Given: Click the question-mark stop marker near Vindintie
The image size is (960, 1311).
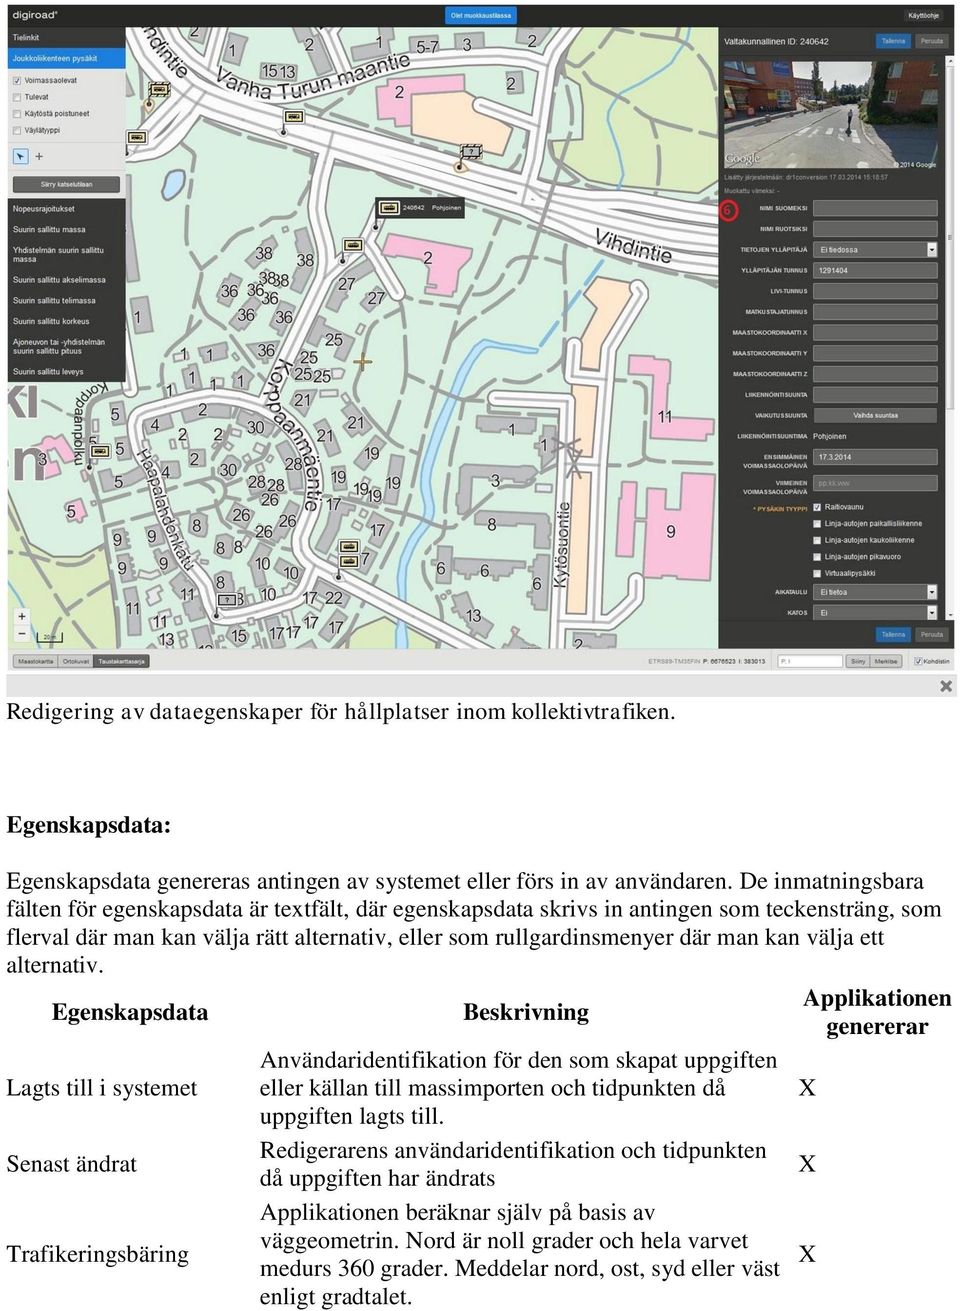Looking at the screenshot, I should [471, 152].
